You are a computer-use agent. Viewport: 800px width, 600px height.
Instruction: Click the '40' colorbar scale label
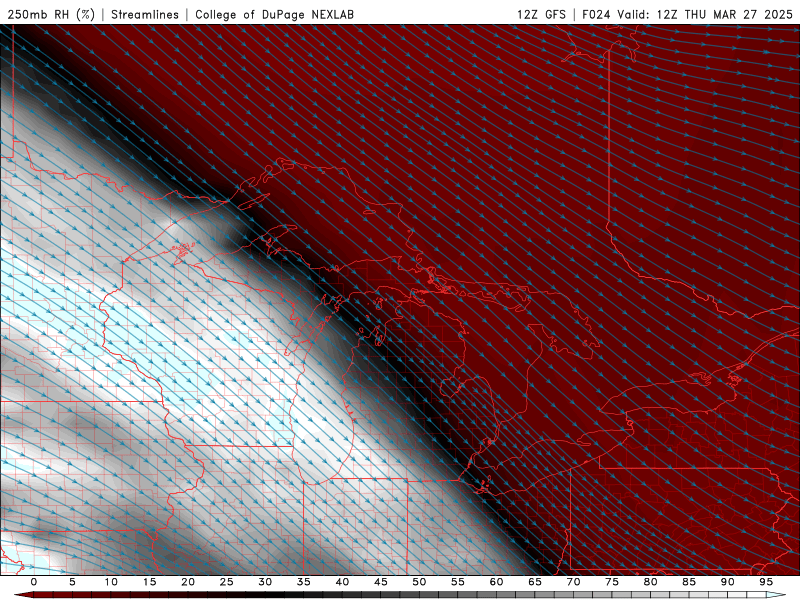point(342,582)
